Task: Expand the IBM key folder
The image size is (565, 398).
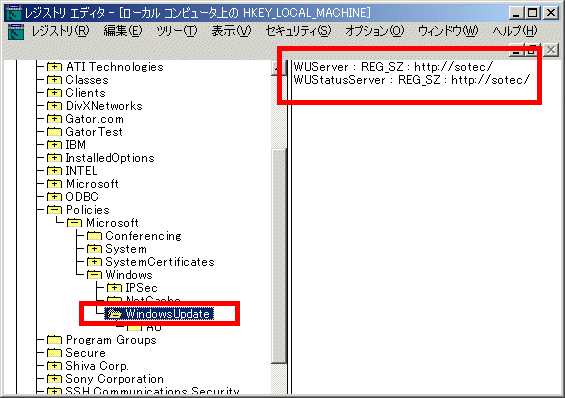Action: tap(54, 144)
